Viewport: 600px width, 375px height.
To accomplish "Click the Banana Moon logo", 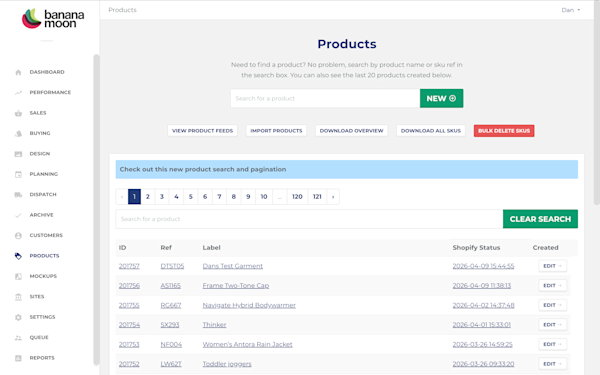I will 53,18.
